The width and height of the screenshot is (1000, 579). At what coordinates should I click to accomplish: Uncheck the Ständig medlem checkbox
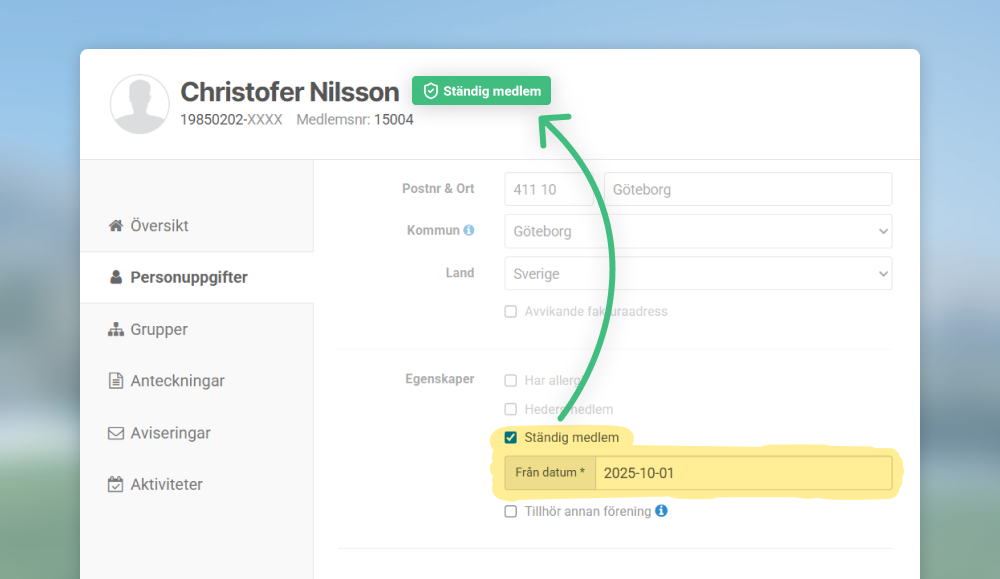[511, 437]
